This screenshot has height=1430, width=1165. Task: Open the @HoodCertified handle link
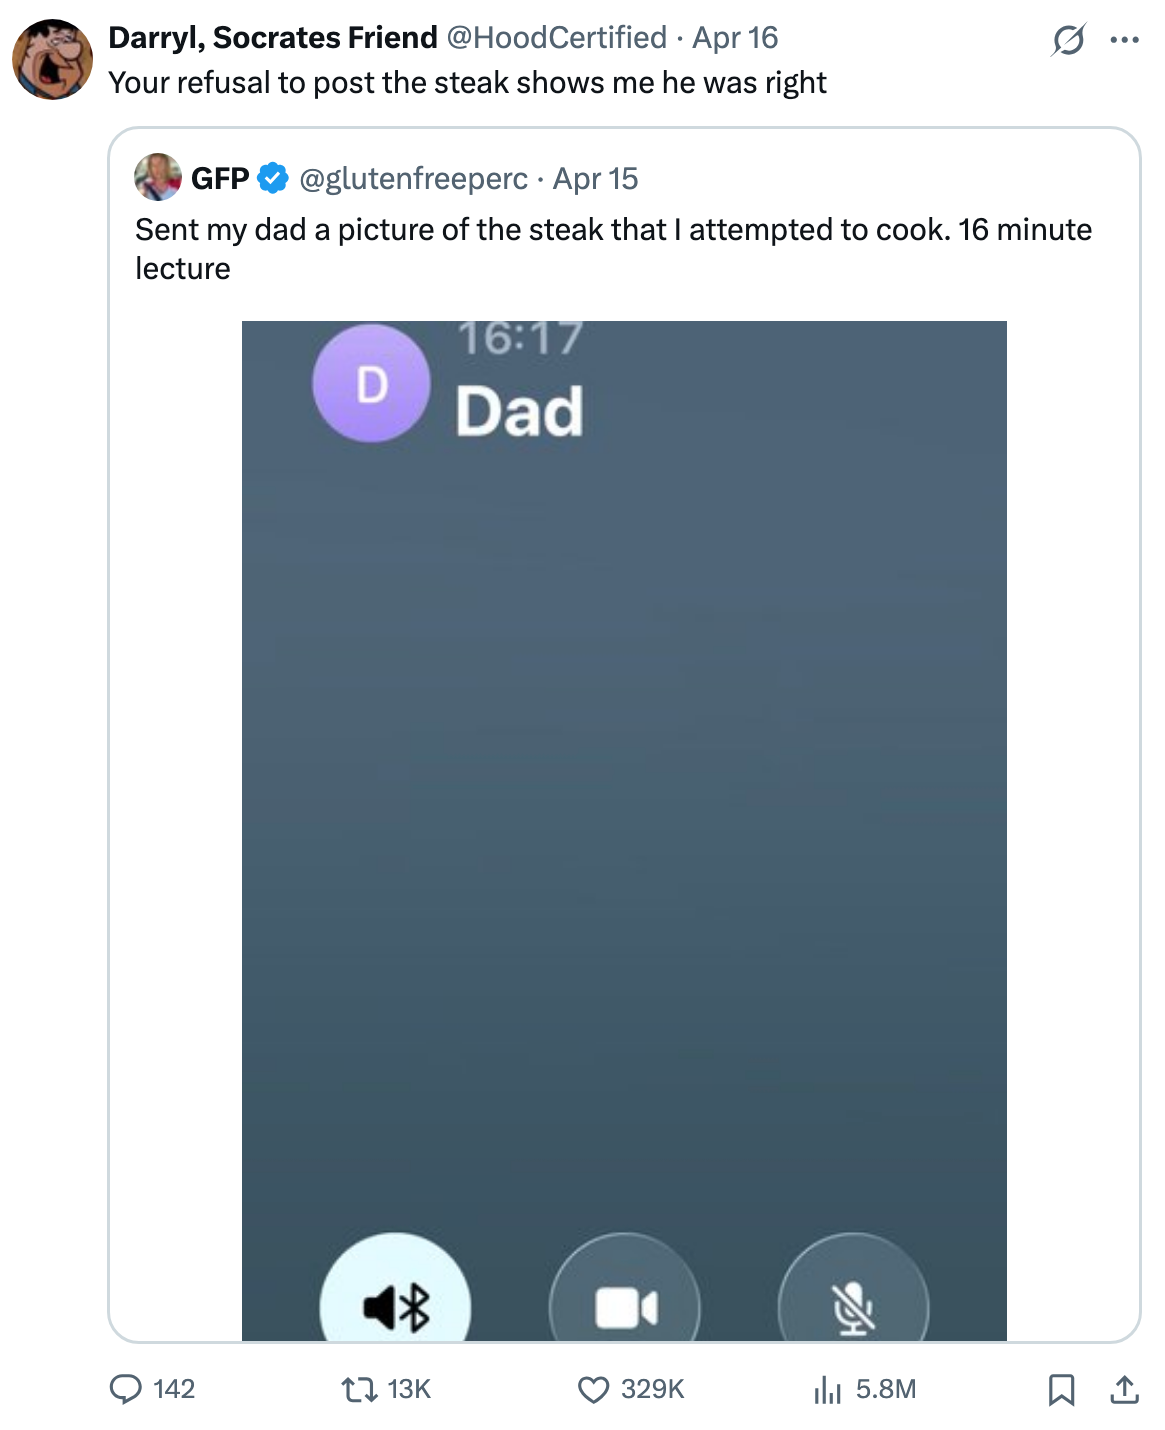click(x=556, y=38)
